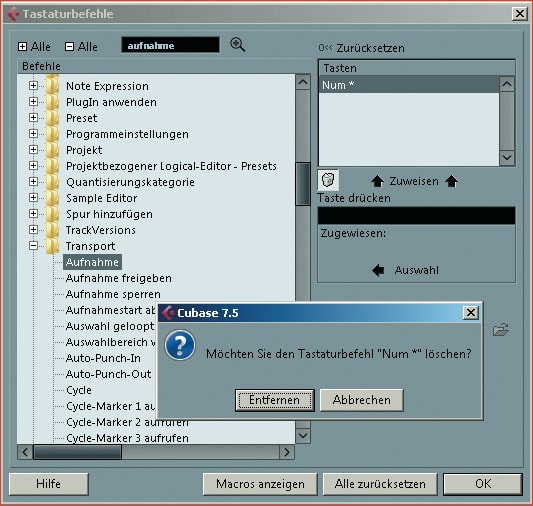Click Alle zurücksetzen button
This screenshot has width=533, height=506.
[380, 484]
